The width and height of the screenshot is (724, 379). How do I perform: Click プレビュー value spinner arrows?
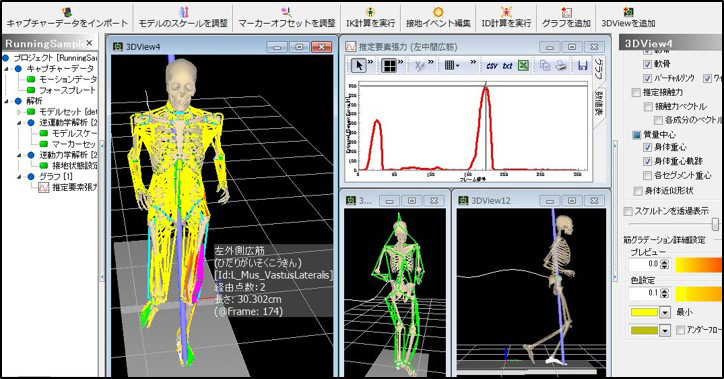click(x=664, y=264)
